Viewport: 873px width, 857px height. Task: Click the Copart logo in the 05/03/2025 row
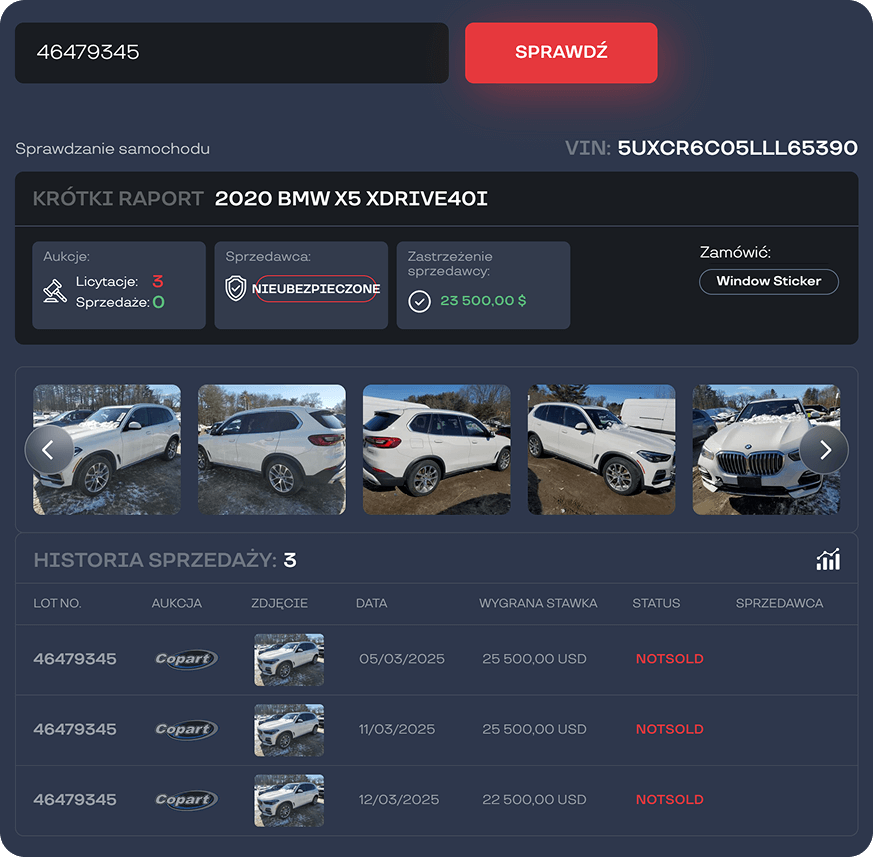(x=186, y=659)
